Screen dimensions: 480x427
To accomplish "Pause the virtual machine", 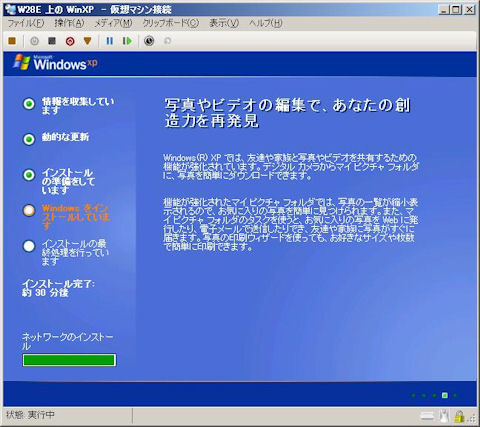I will 109,41.
